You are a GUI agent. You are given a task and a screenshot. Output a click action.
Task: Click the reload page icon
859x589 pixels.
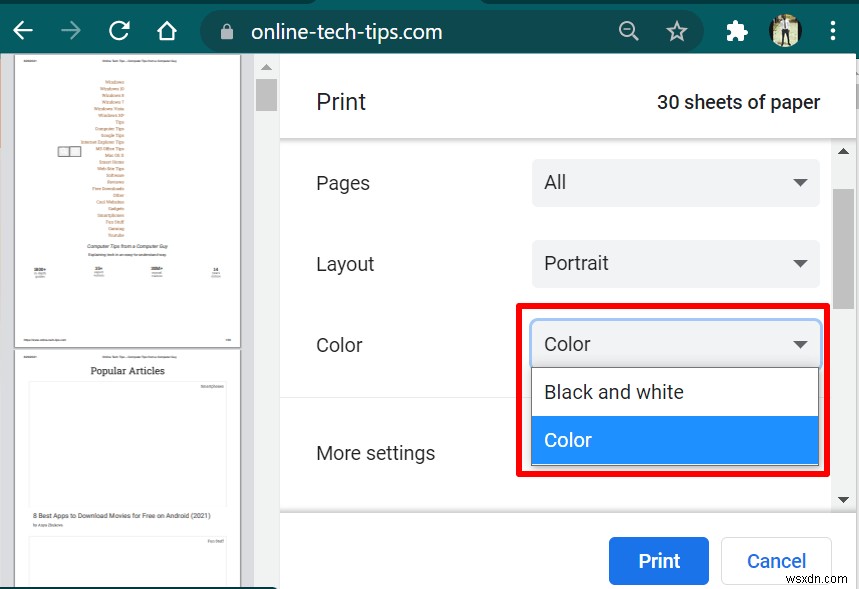(118, 30)
